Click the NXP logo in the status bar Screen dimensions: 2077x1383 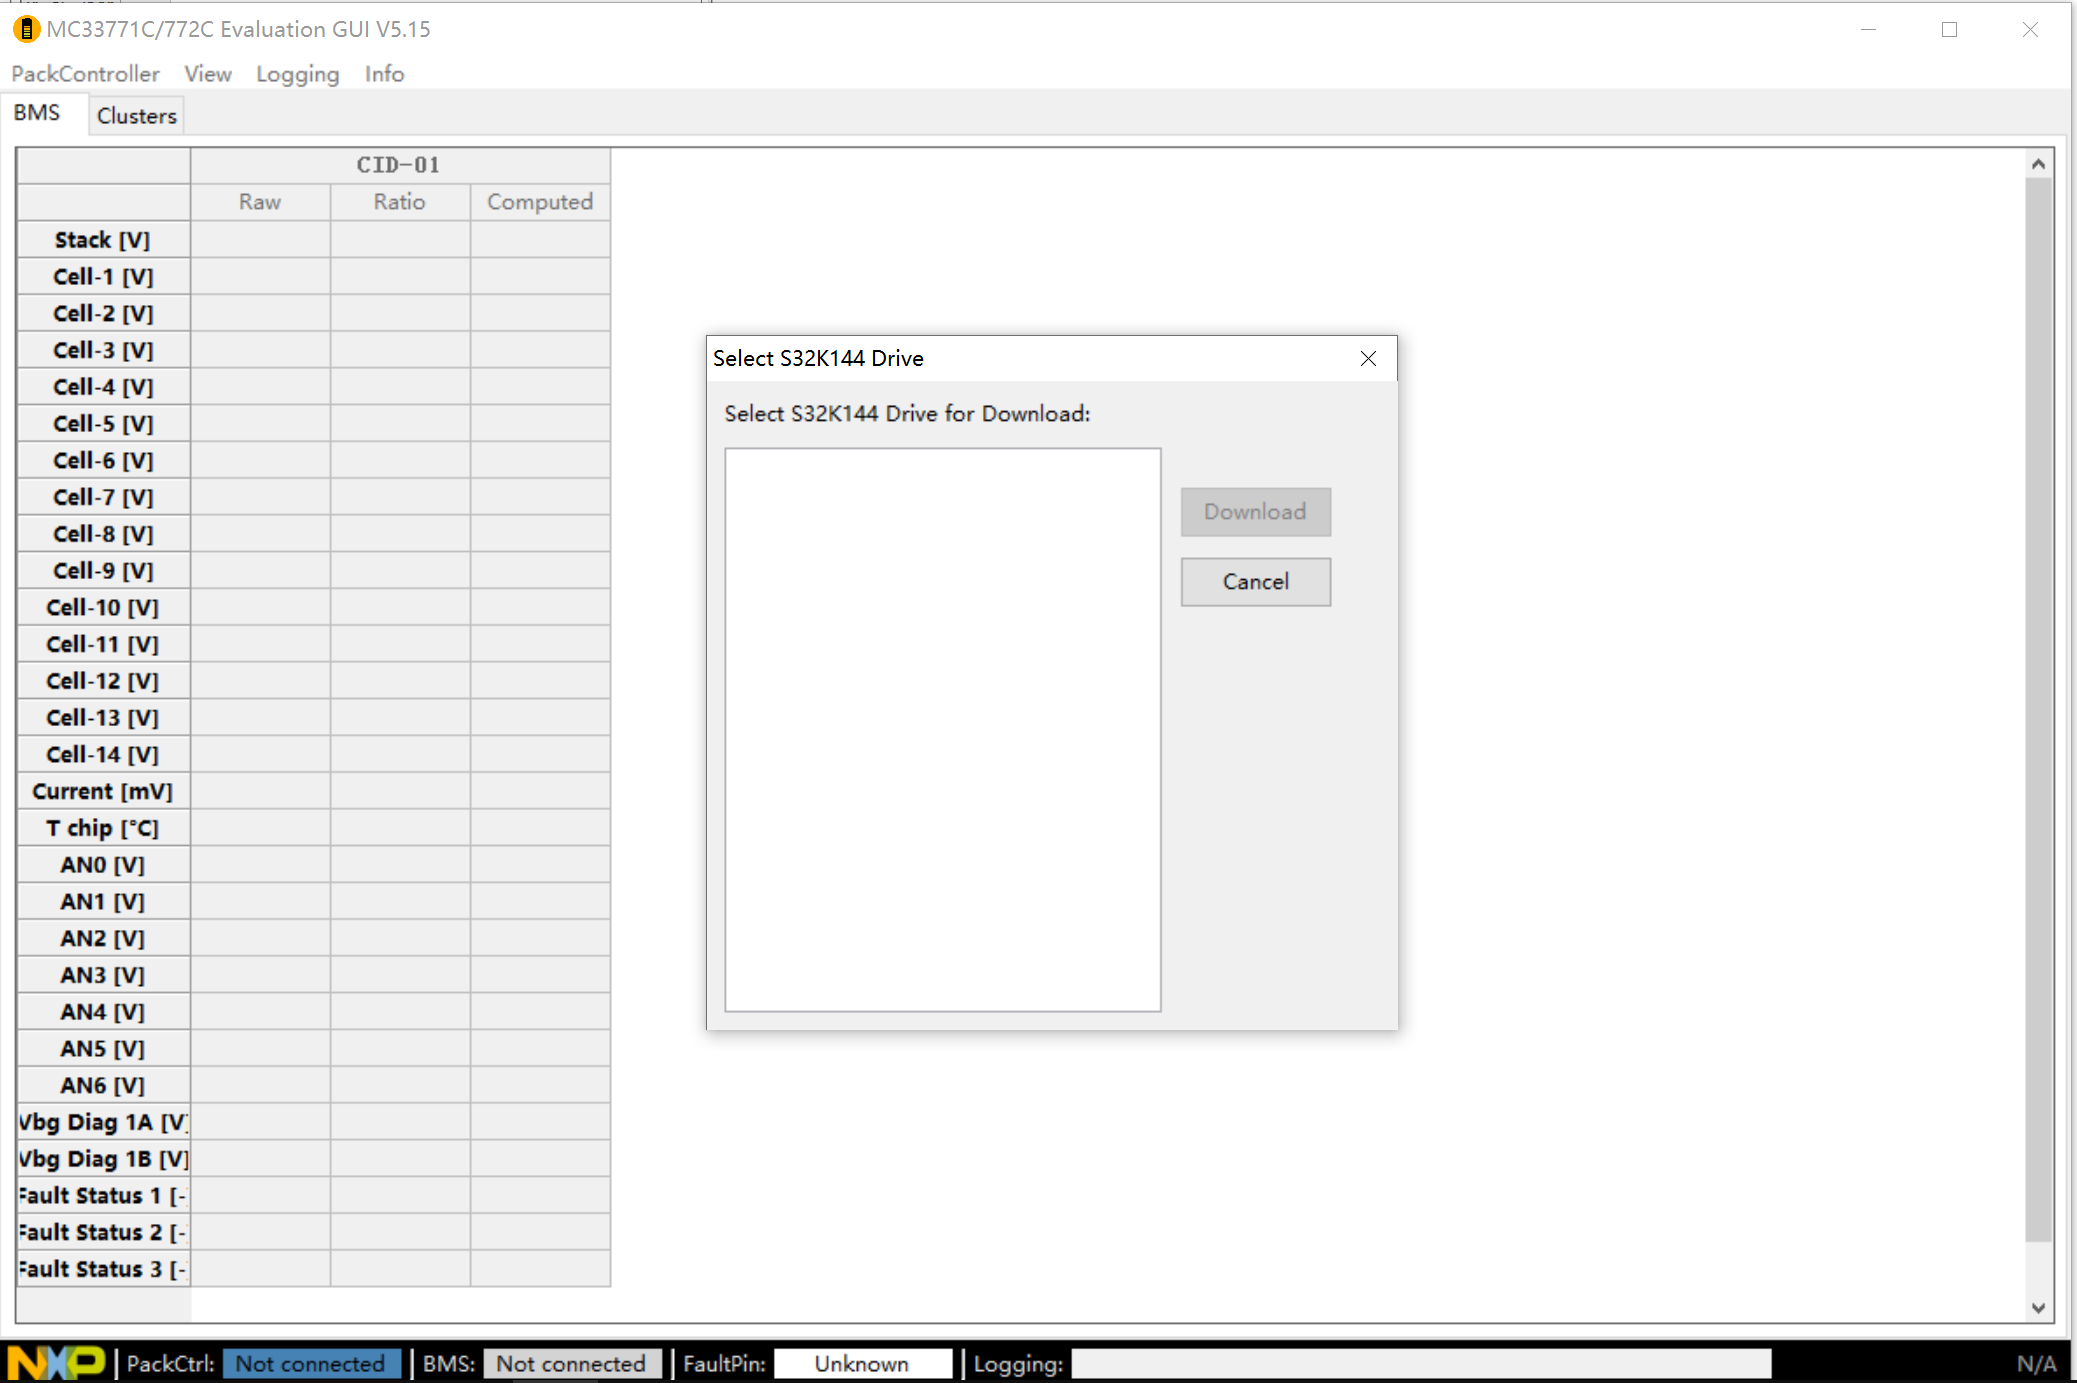[55, 1363]
